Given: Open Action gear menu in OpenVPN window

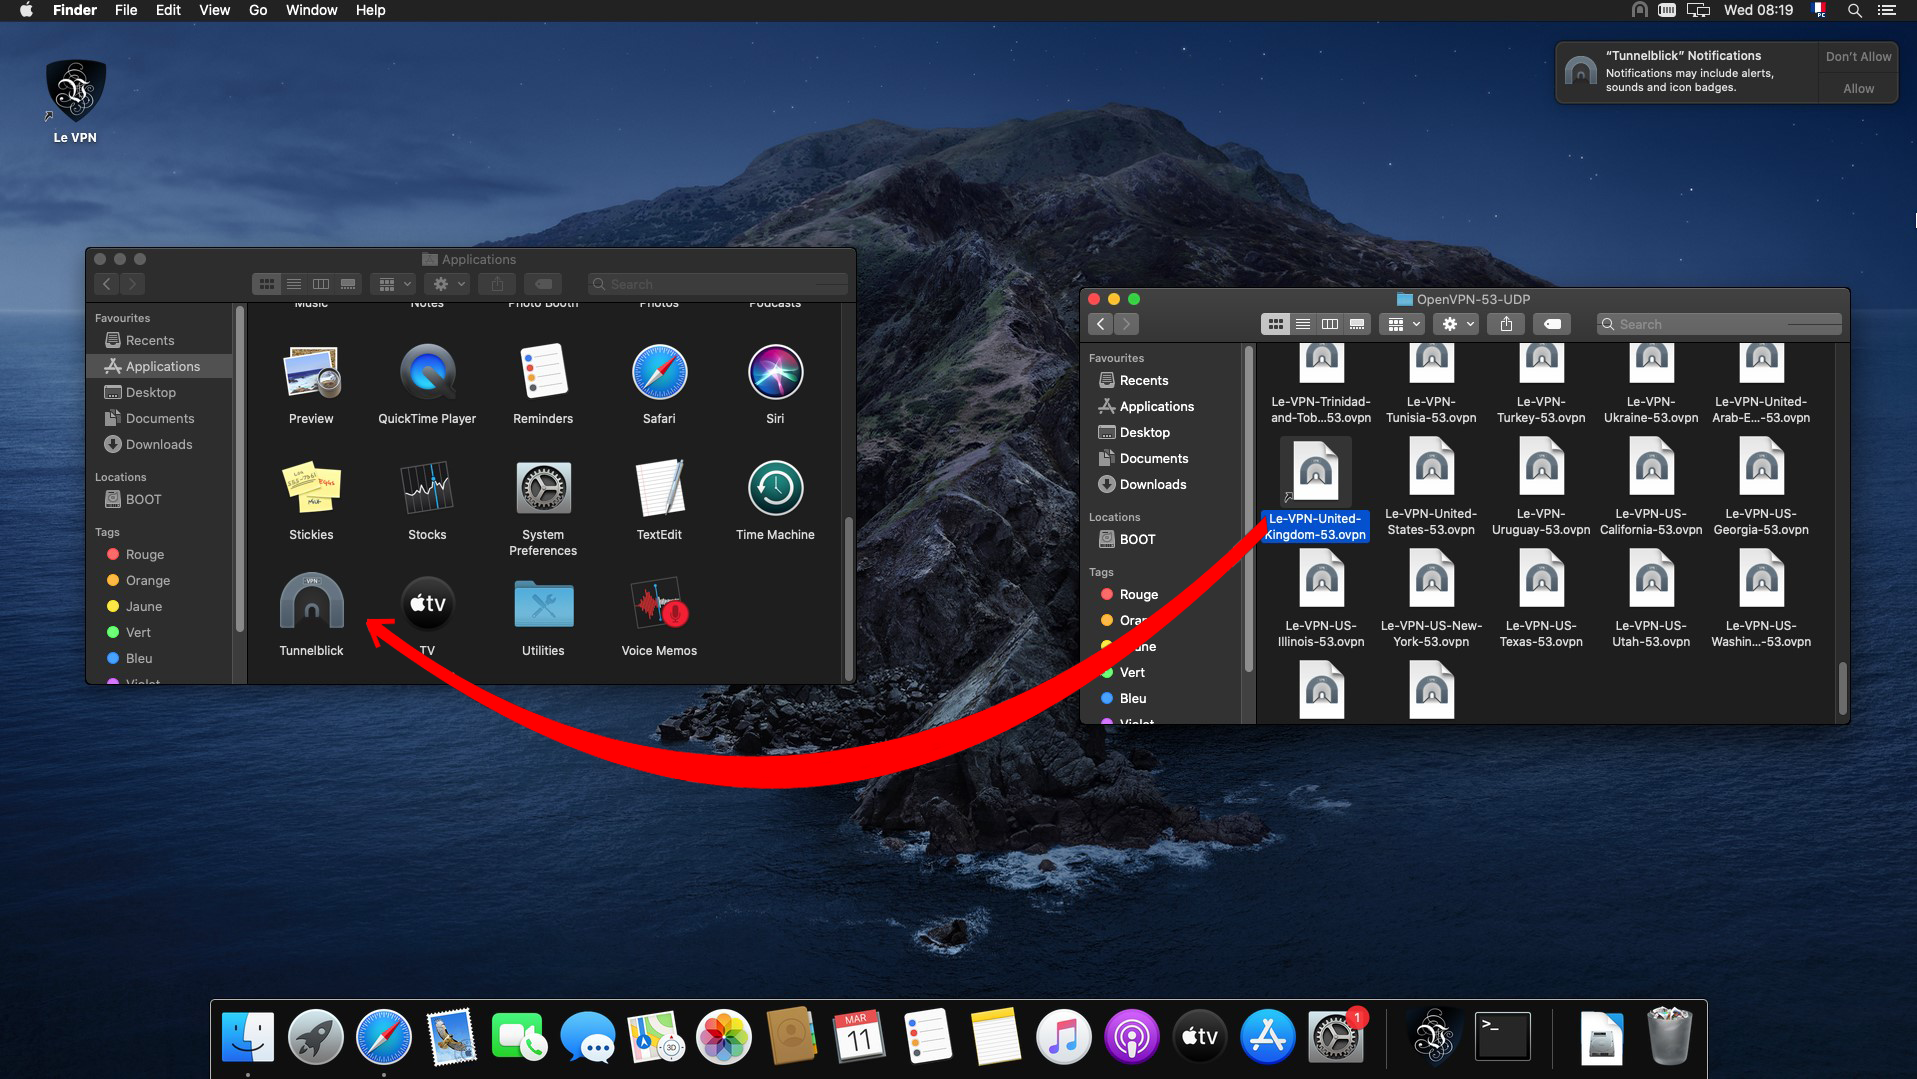Looking at the screenshot, I should (1457, 324).
